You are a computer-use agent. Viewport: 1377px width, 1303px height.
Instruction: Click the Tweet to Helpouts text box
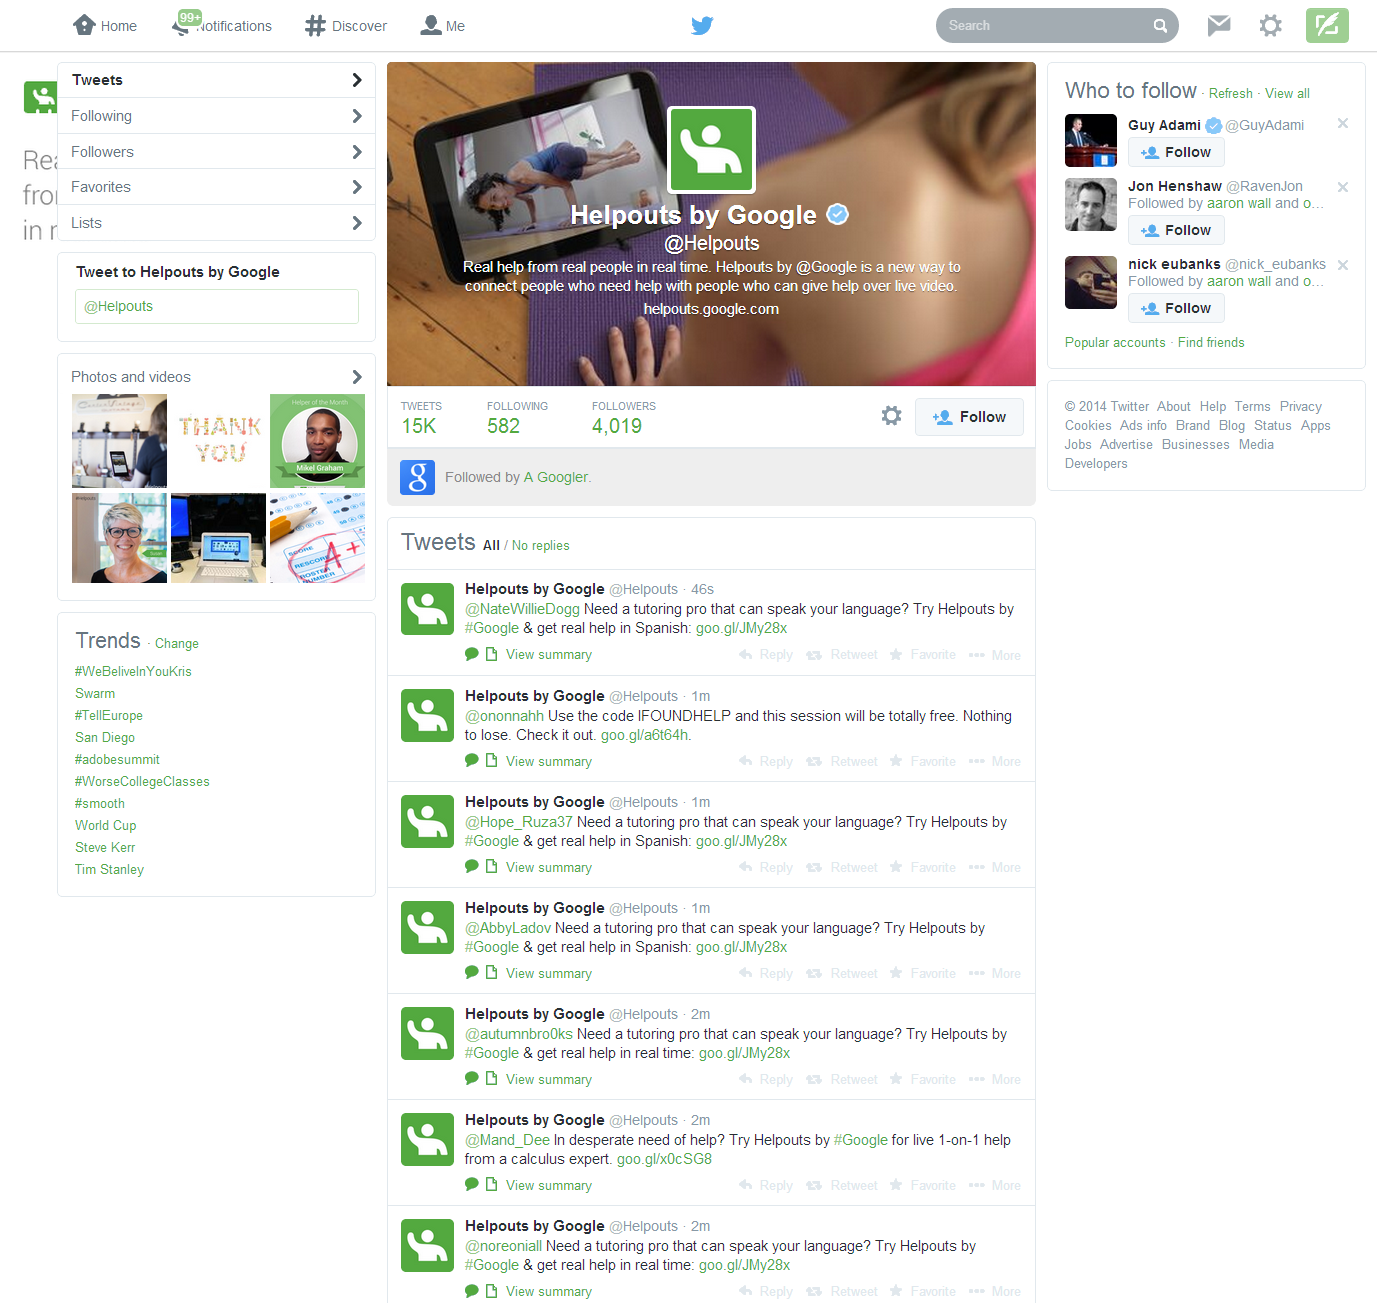pyautogui.click(x=217, y=307)
